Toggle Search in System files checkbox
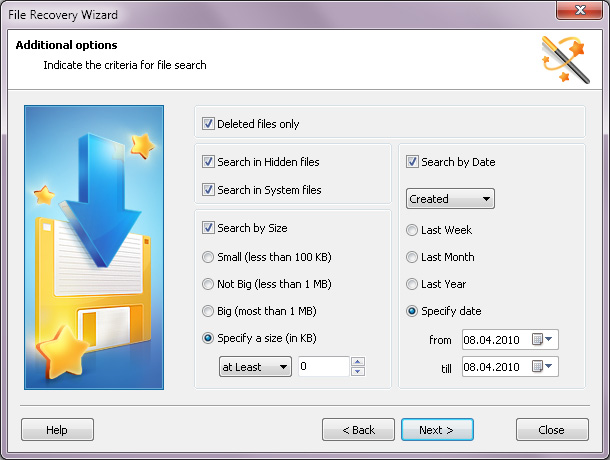This screenshot has width=610, height=460. click(208, 190)
